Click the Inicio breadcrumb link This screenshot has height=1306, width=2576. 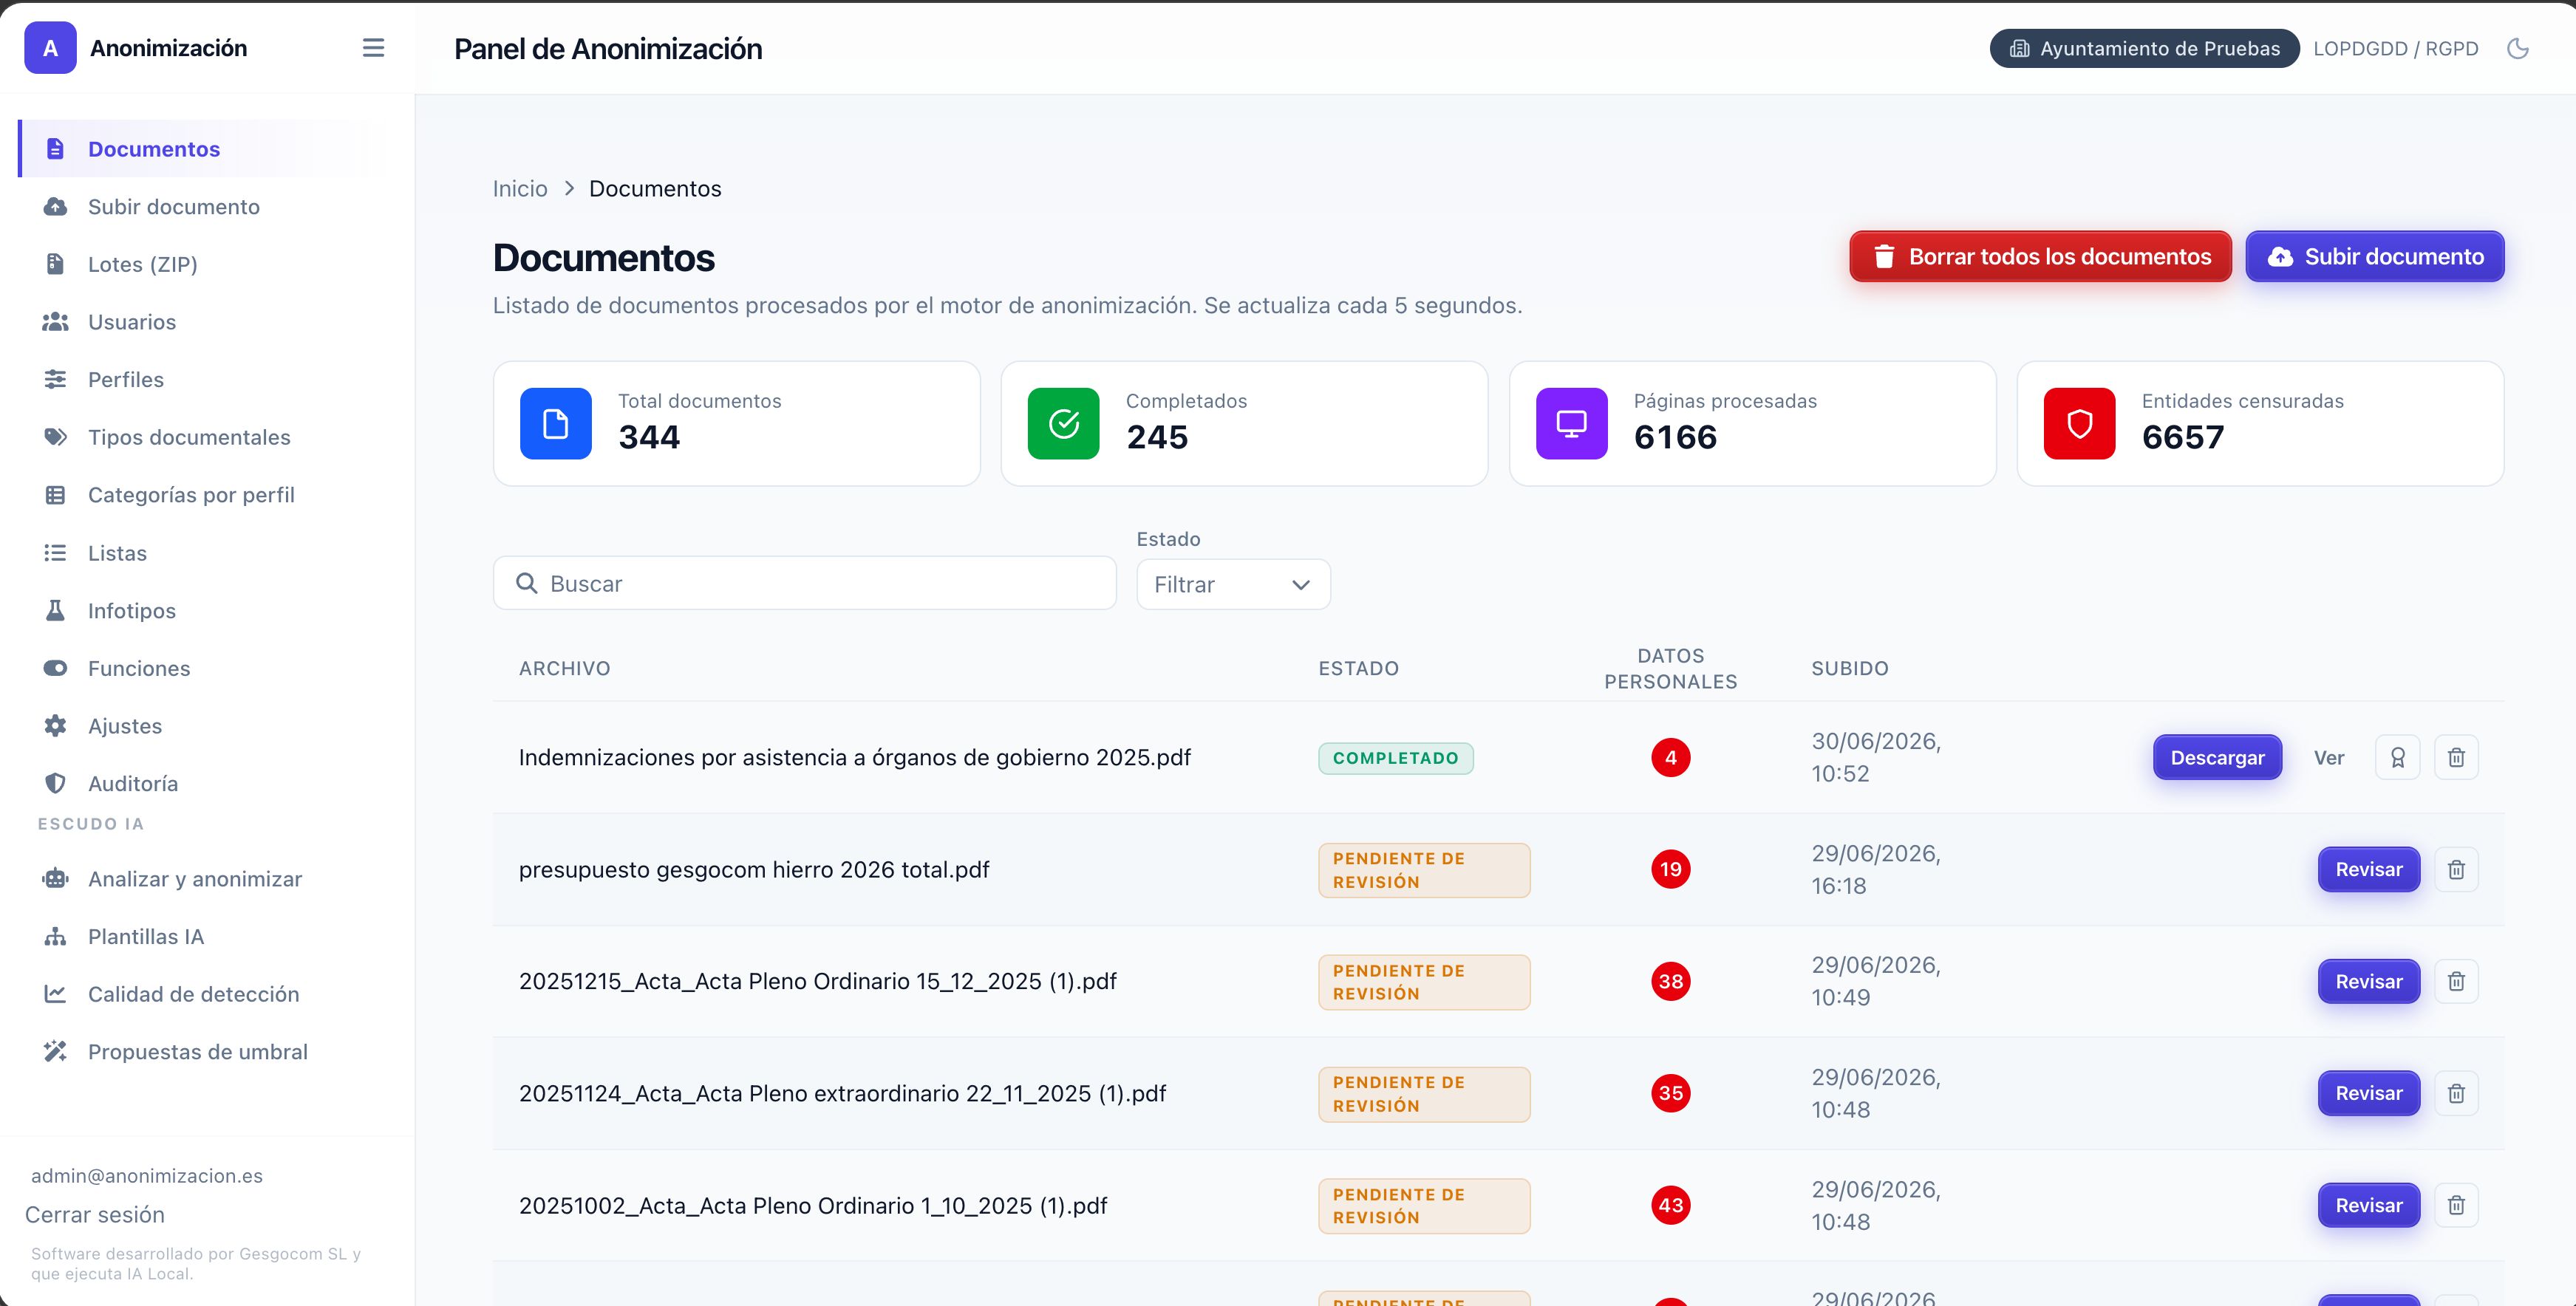click(520, 189)
